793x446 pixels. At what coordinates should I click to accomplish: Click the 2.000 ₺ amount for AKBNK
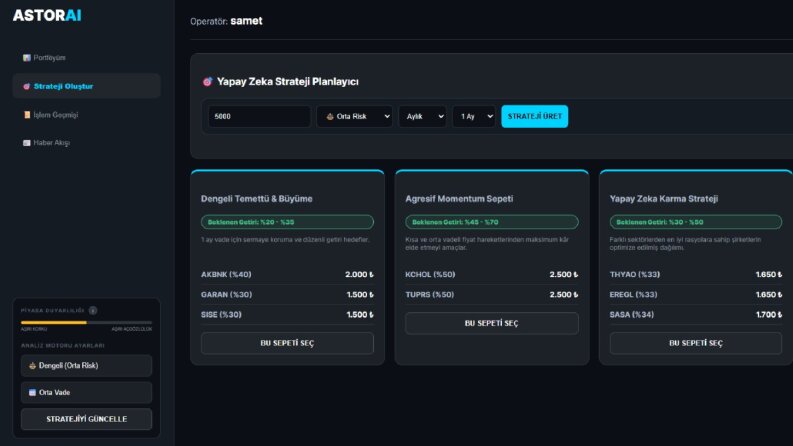tap(359, 275)
